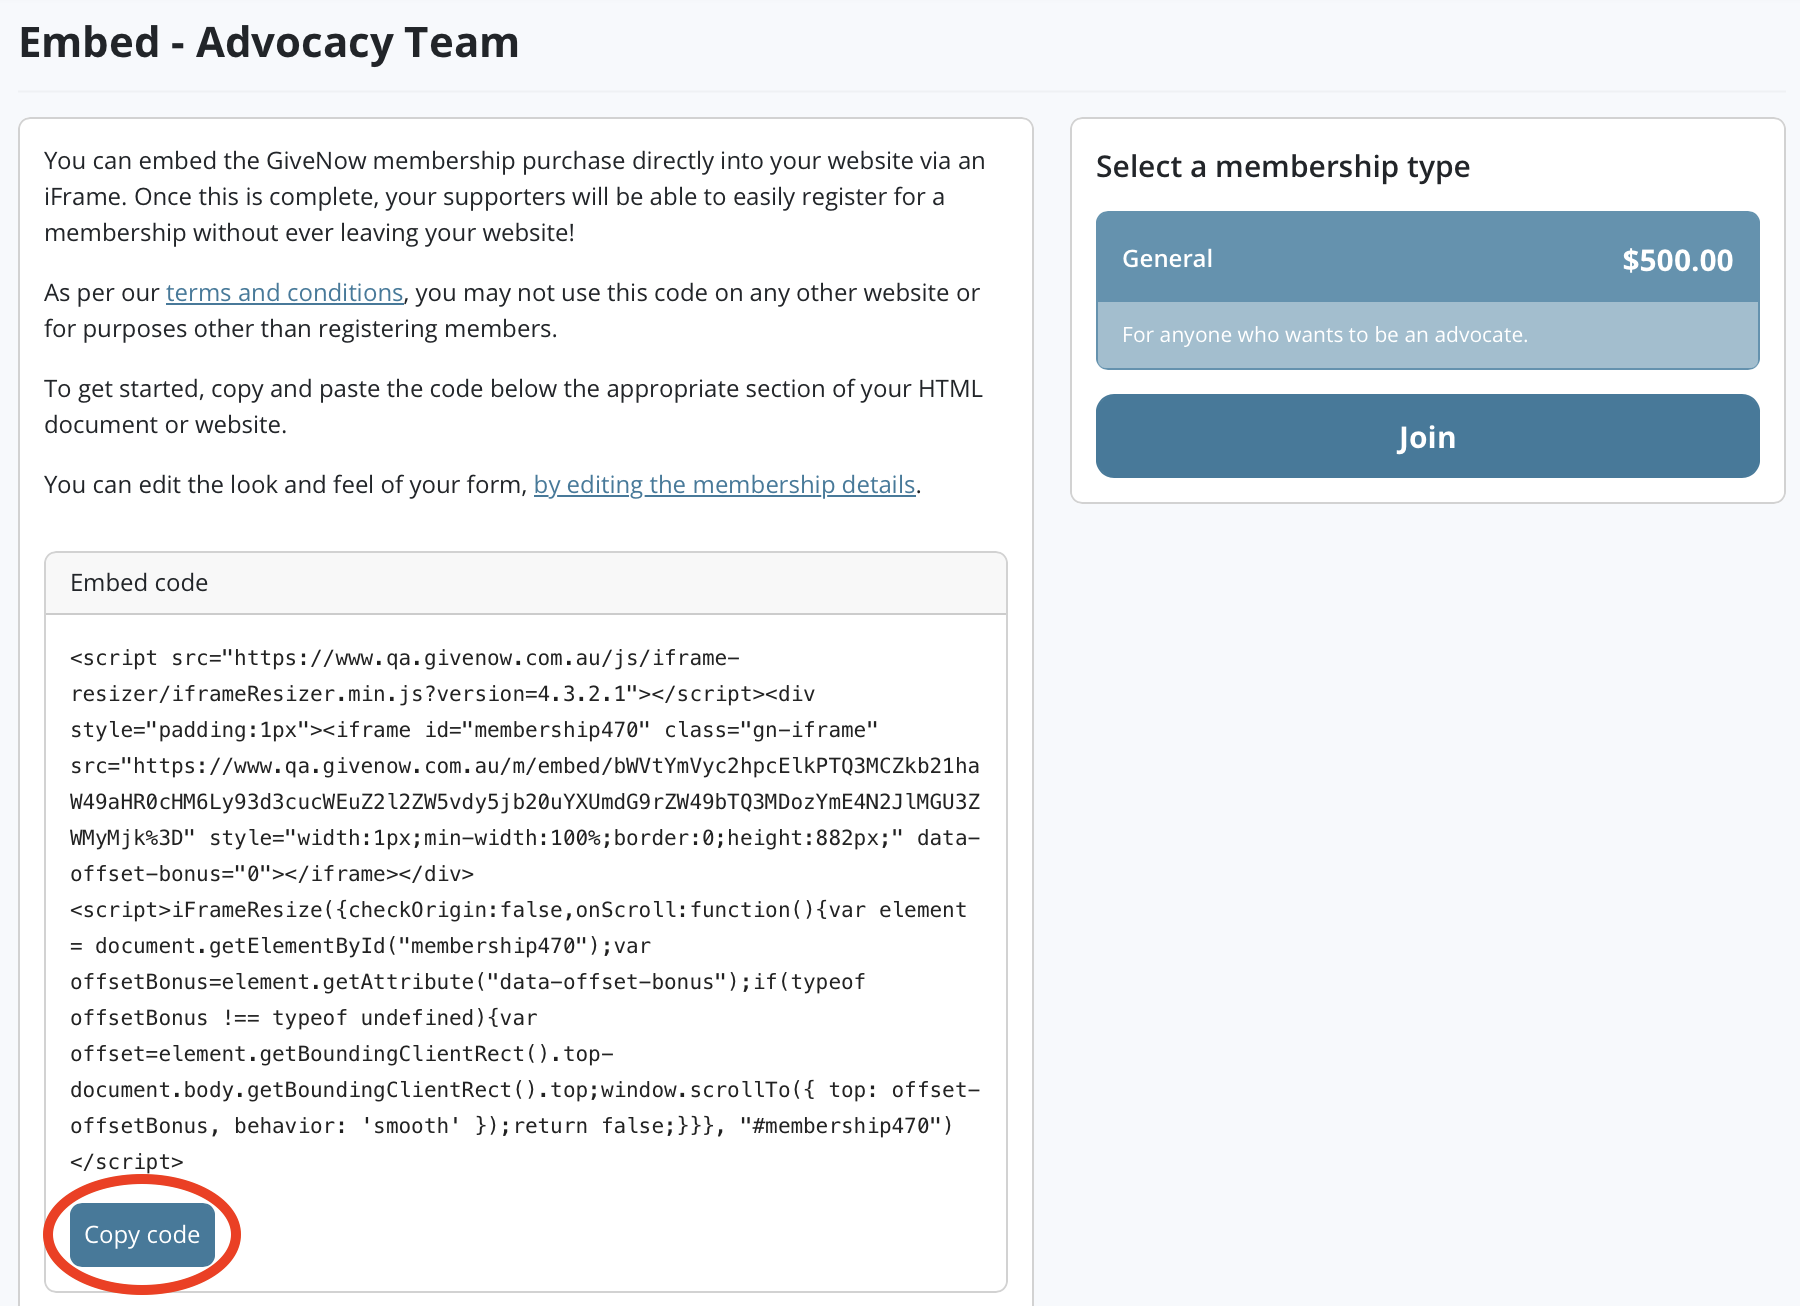The image size is (1800, 1306).
Task: Click 'For anyone who wants to be an advocate.' description
Action: coord(1325,334)
